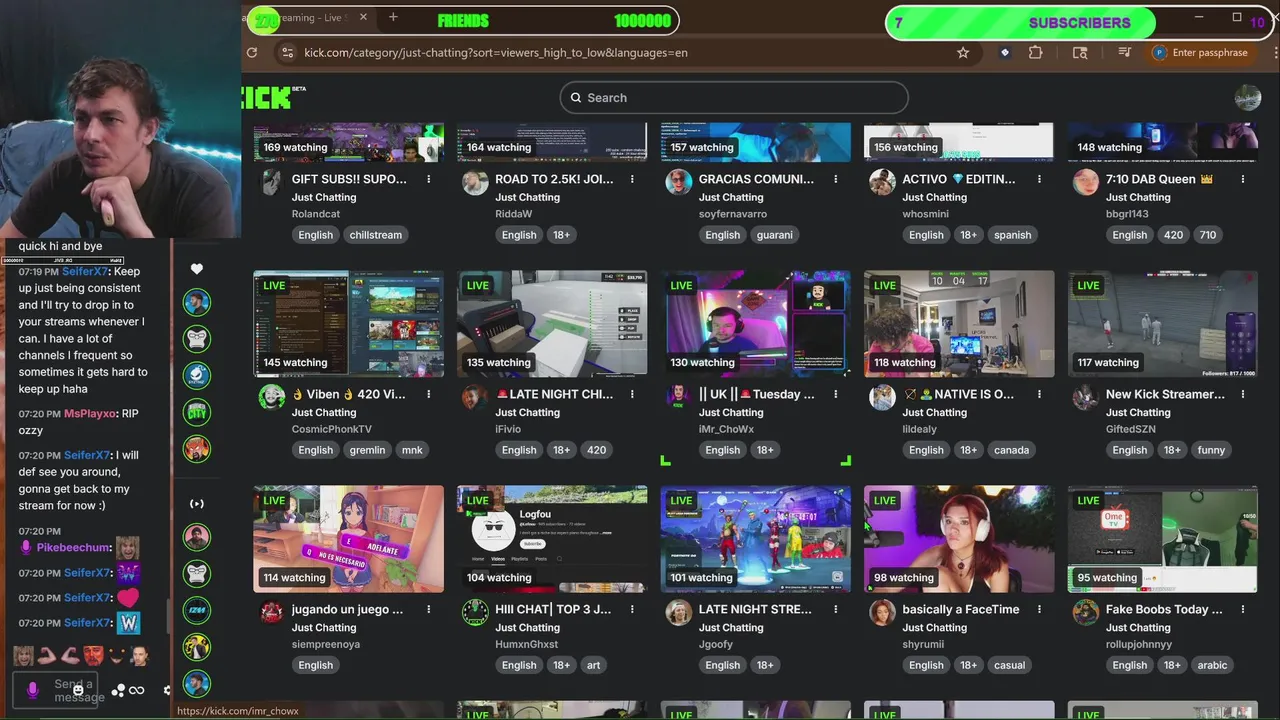Click the chillstream tag under Rolandcat
This screenshot has width=1280, height=720.
376,235
